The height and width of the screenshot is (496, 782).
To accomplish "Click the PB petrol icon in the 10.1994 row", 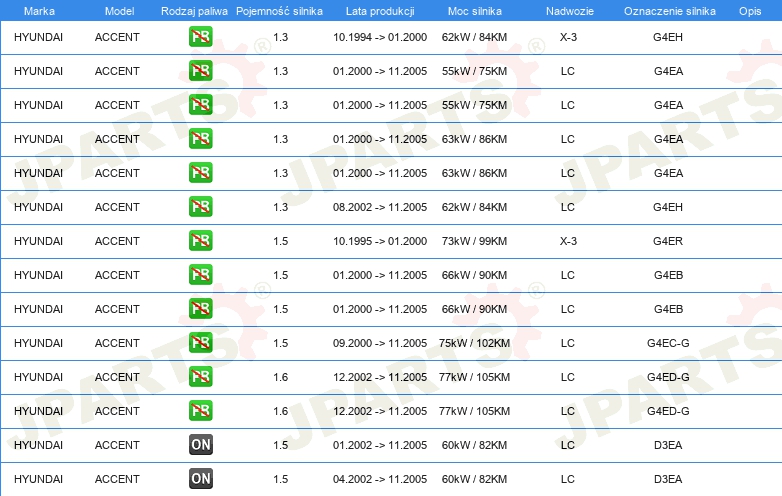I will [200, 37].
